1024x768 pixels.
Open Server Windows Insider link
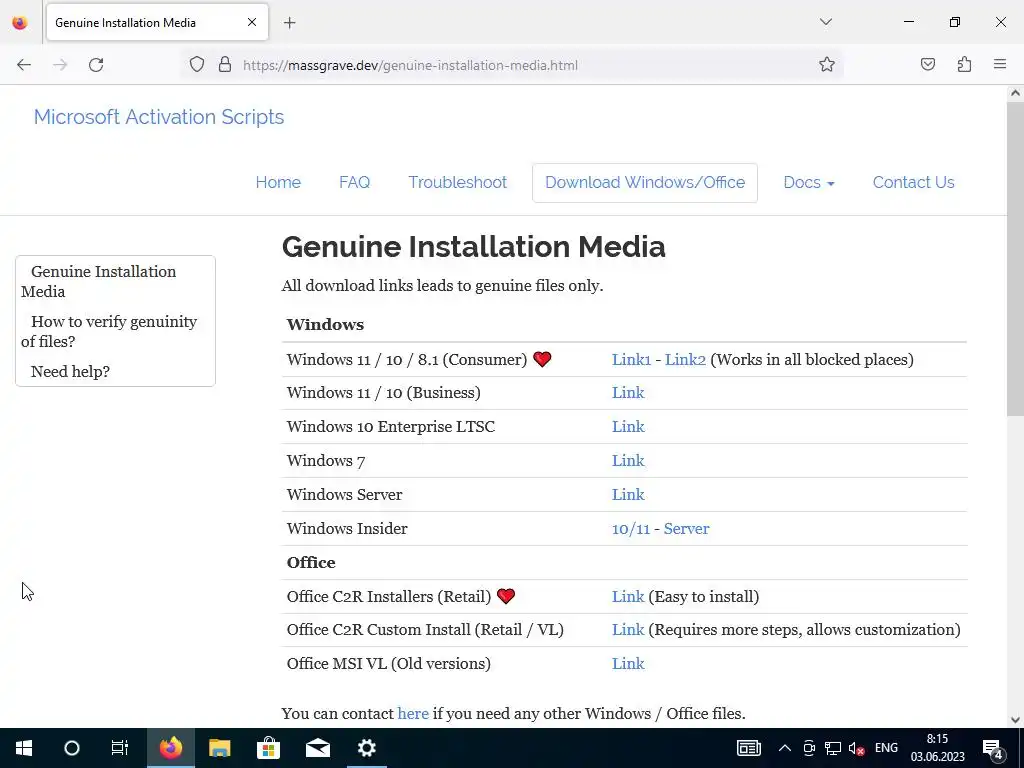point(686,528)
